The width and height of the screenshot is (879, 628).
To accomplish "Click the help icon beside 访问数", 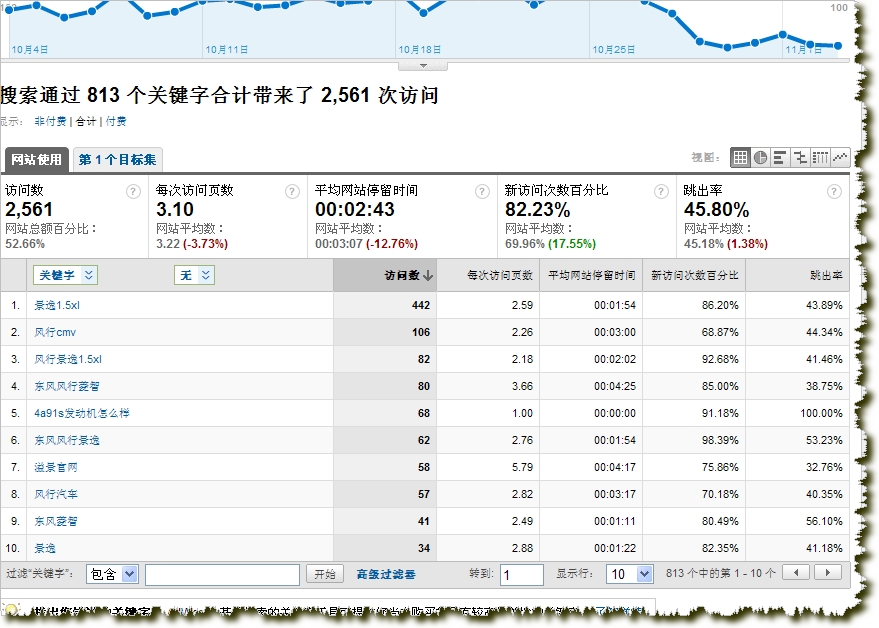I will 133,192.
